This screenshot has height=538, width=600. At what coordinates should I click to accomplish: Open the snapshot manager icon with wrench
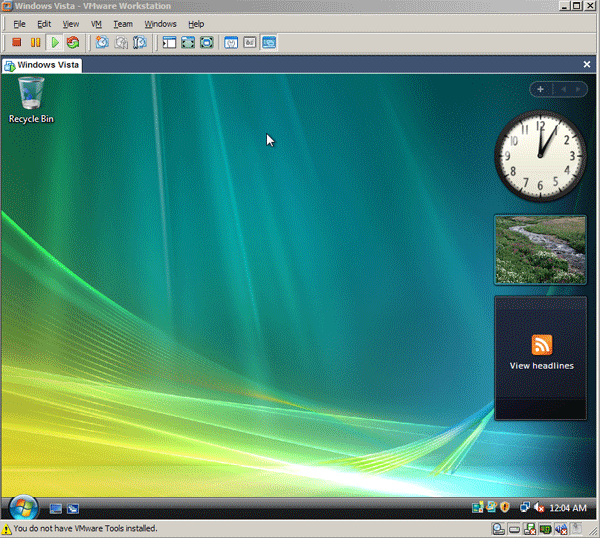[x=140, y=42]
